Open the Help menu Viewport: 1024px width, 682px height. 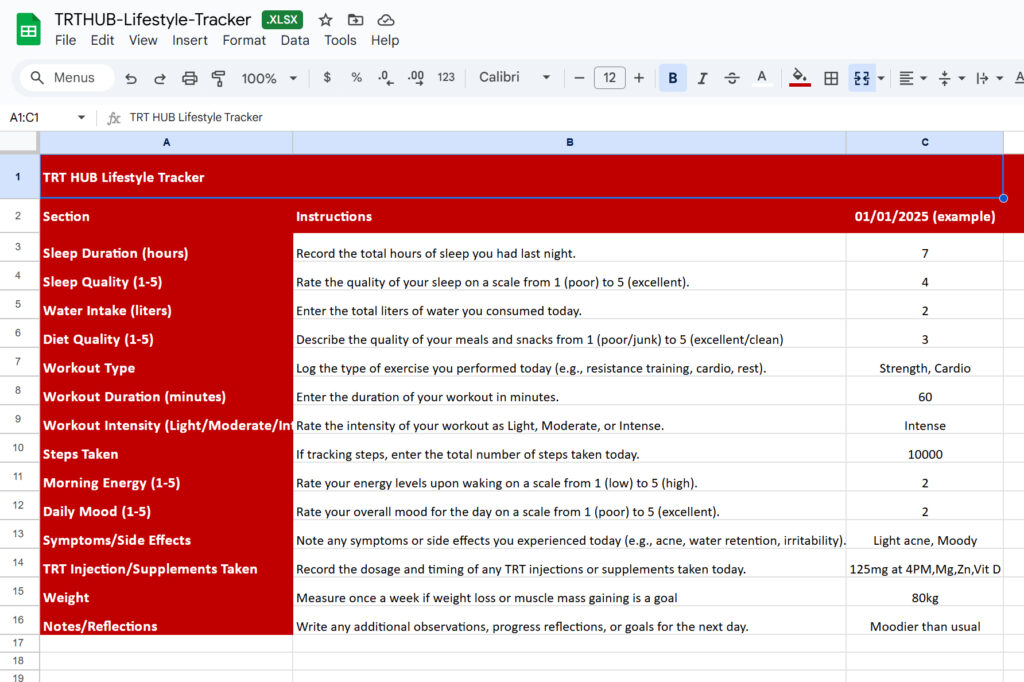click(385, 41)
